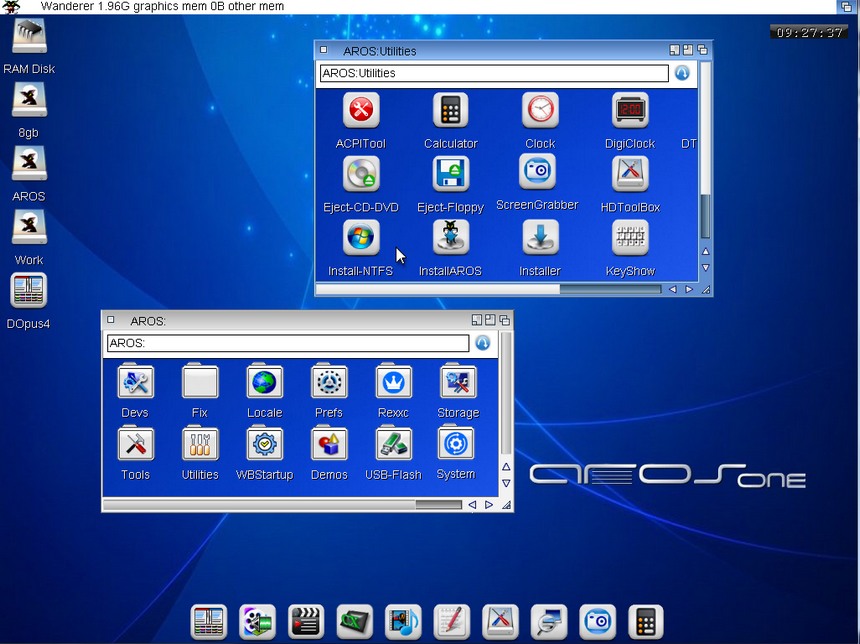The height and width of the screenshot is (644, 860).
Task: Click the Install-NTFS icon
Action: 360,238
